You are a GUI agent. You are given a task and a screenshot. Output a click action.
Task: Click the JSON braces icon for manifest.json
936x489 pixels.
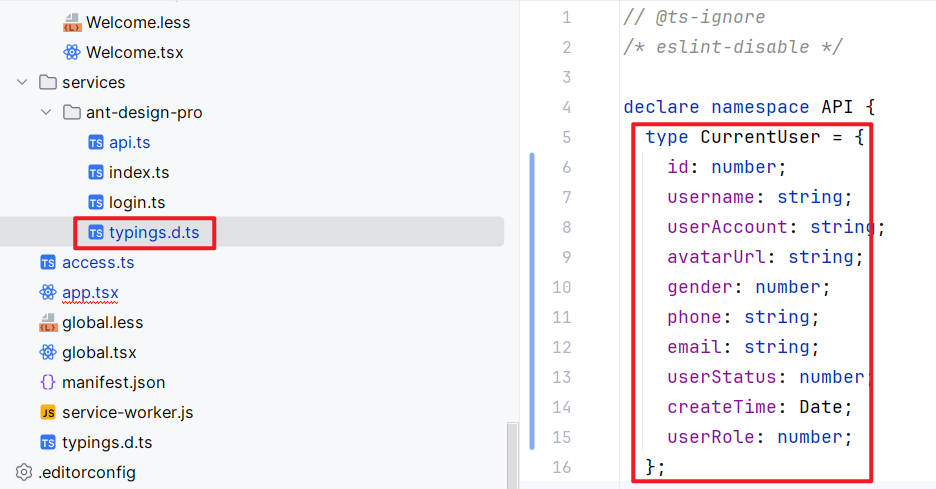point(48,382)
